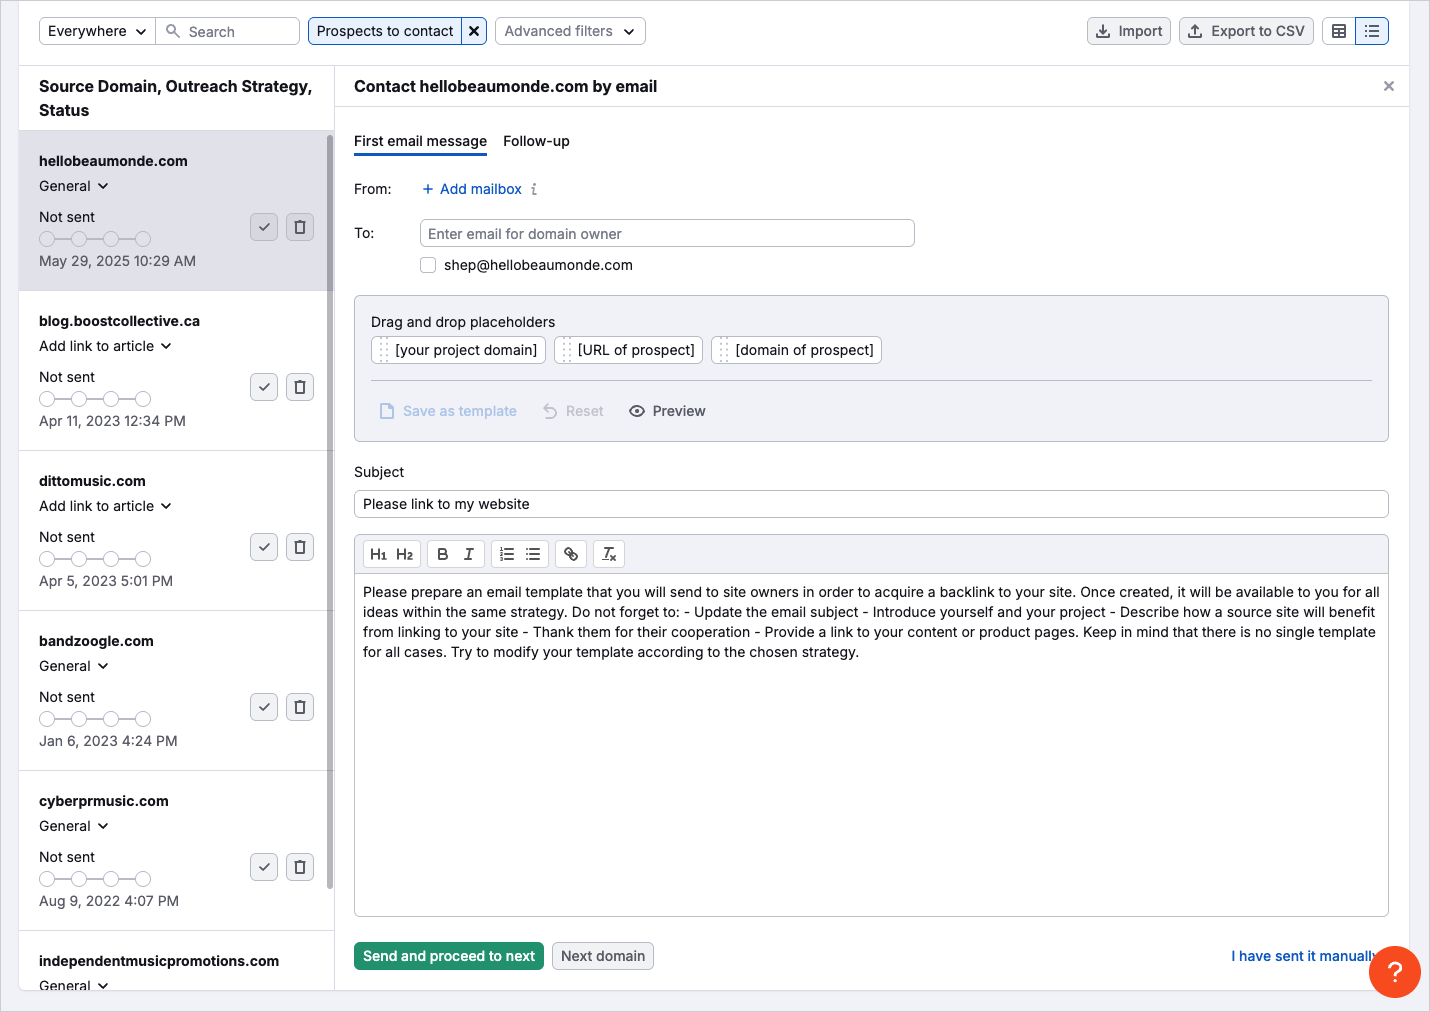
Task: Expand the Advanced filters dropdown
Action: (569, 31)
